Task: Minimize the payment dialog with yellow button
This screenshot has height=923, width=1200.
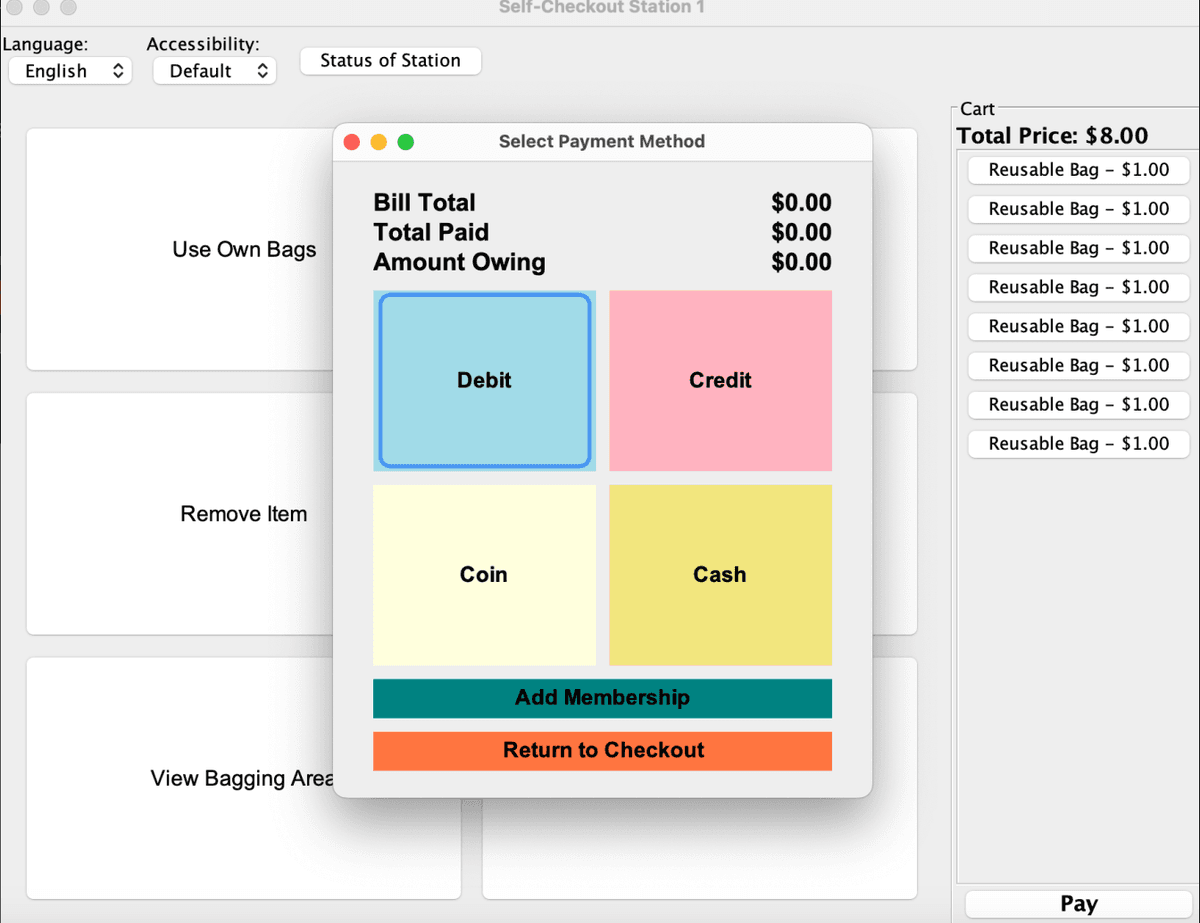Action: coord(379,142)
